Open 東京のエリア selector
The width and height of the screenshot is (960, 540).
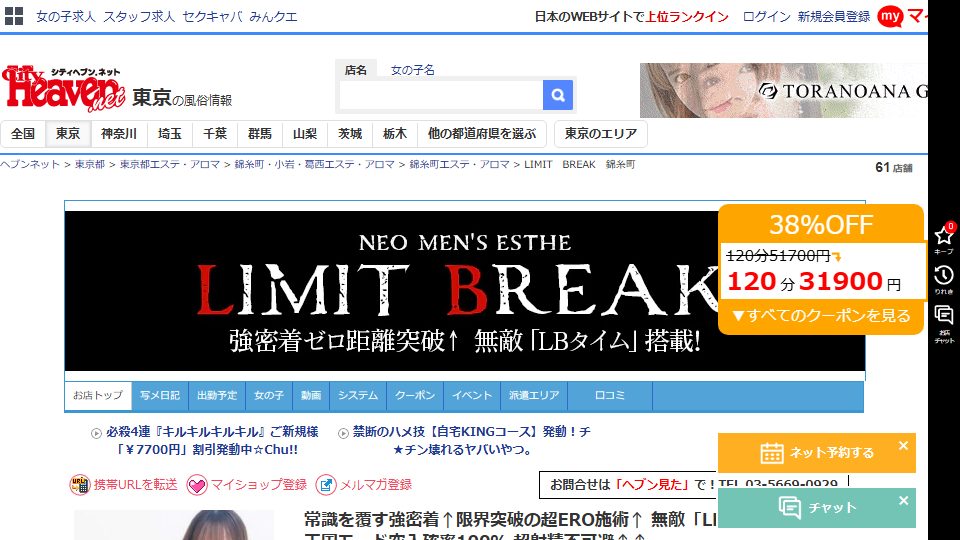tap(601, 133)
